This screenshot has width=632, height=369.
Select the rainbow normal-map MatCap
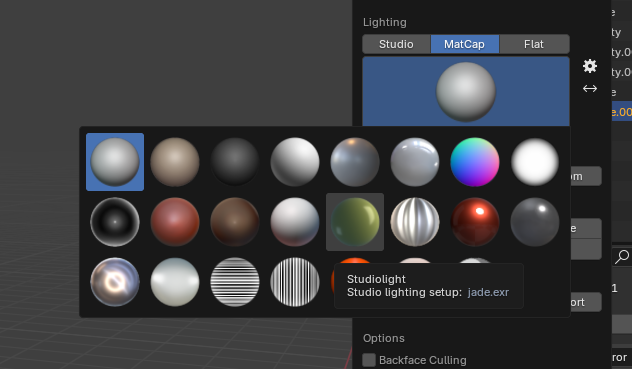(x=475, y=162)
